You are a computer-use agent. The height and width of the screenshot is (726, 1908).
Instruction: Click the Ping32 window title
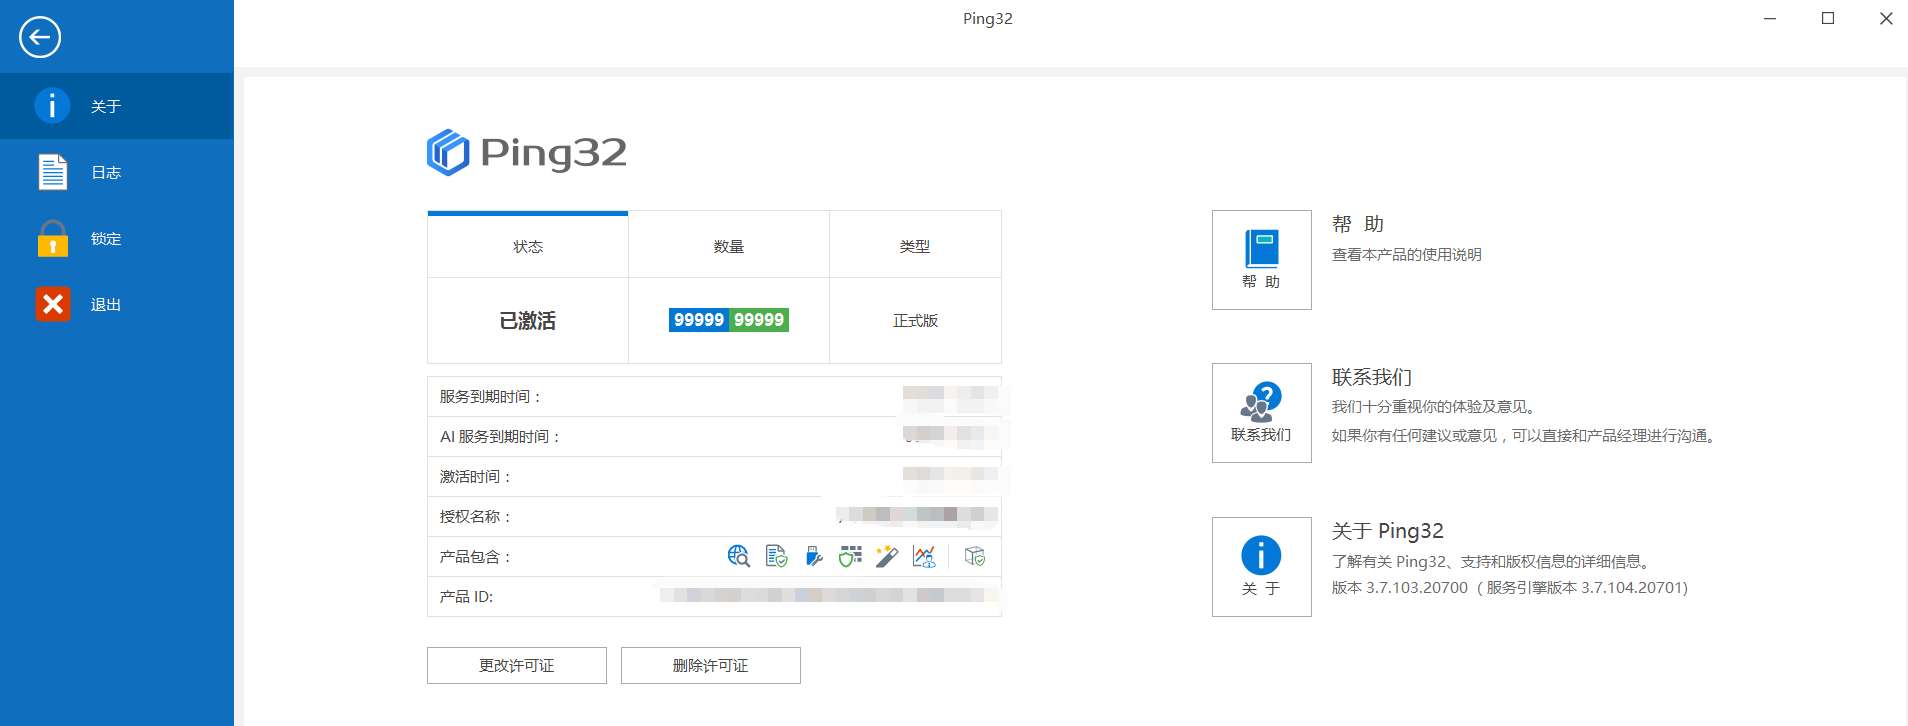pyautogui.click(x=988, y=19)
